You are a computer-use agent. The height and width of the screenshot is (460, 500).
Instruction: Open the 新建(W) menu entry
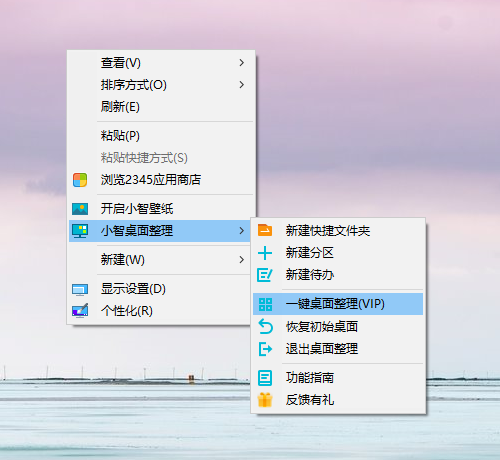[x=160, y=260]
